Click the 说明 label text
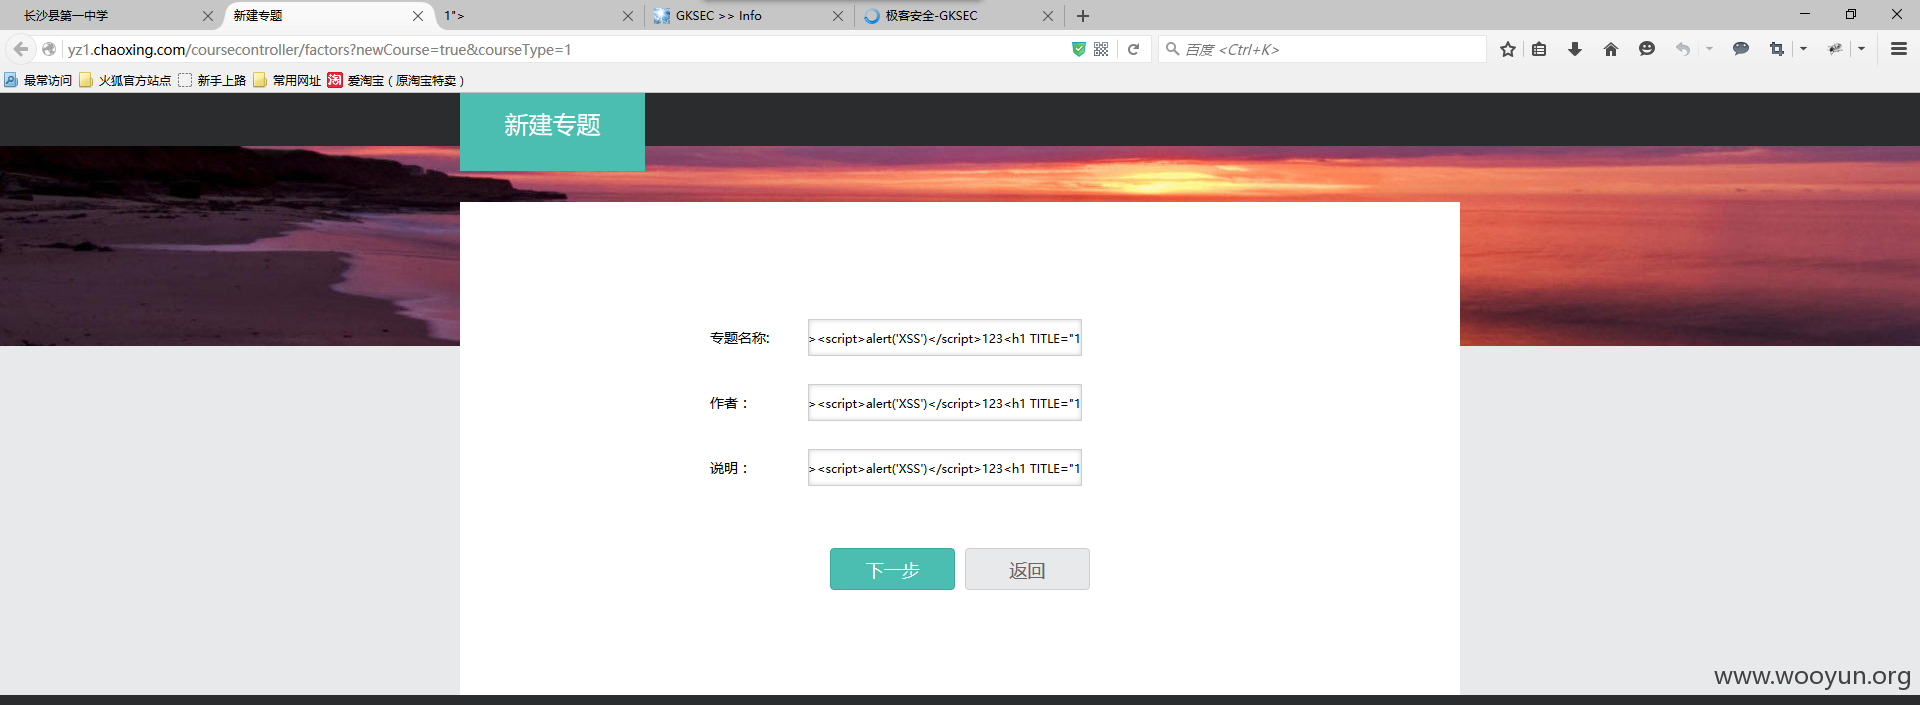This screenshot has width=1920, height=705. [729, 468]
